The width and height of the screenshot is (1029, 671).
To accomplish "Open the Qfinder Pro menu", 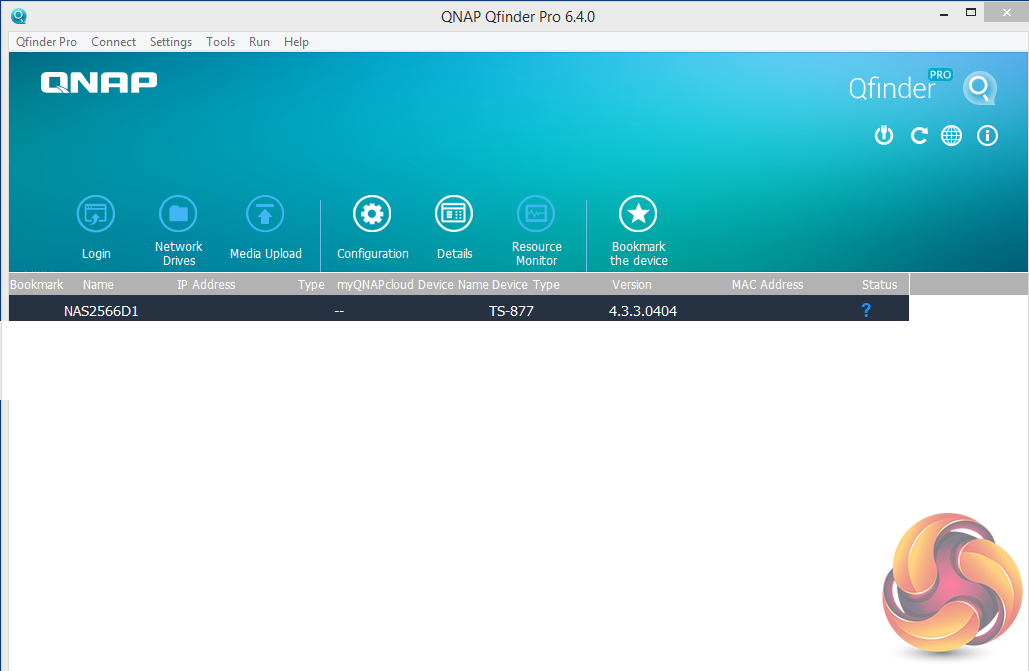I will pyautogui.click(x=47, y=42).
